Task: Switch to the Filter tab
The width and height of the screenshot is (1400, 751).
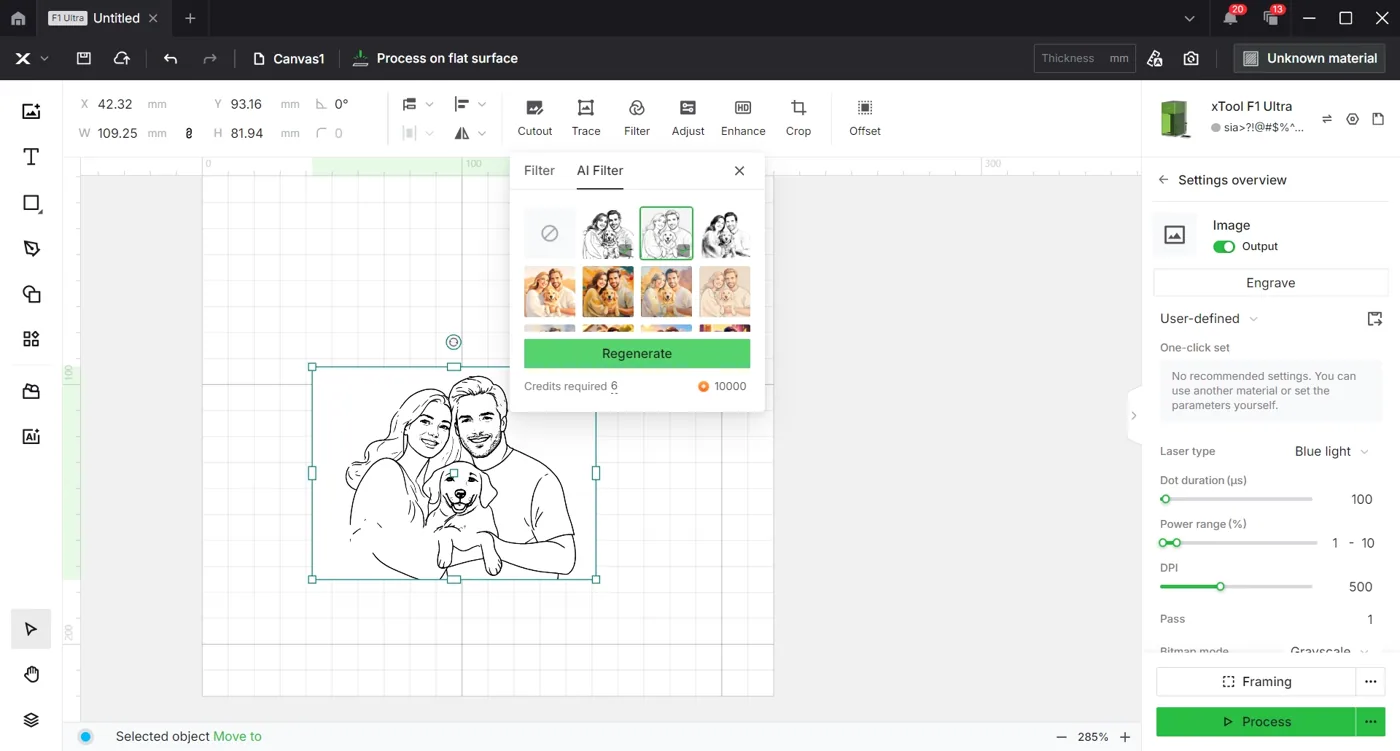Action: (x=539, y=171)
